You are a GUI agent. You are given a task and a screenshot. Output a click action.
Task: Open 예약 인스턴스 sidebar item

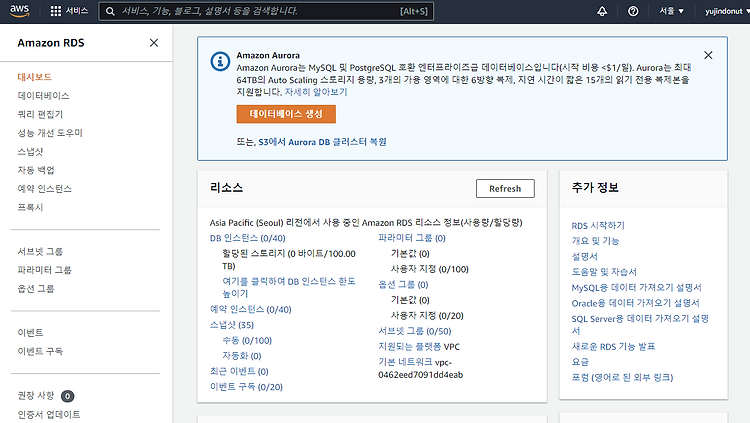44,189
